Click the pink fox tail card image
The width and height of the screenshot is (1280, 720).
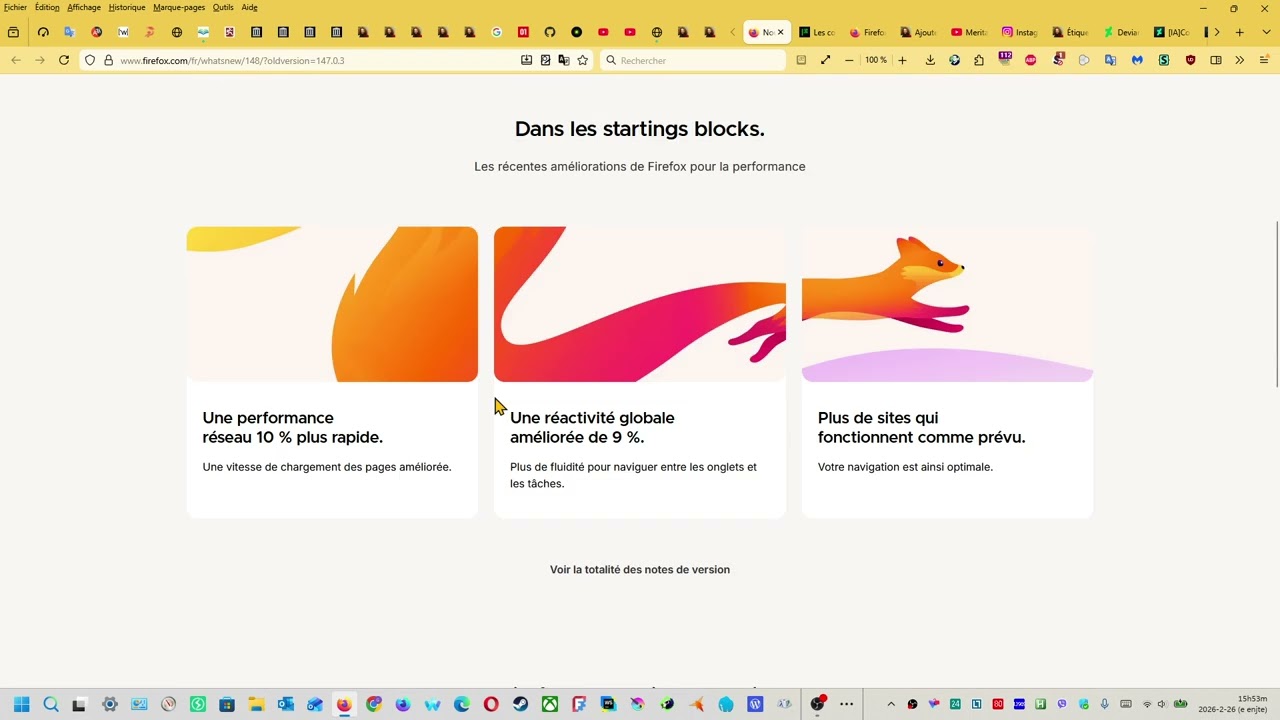click(640, 304)
